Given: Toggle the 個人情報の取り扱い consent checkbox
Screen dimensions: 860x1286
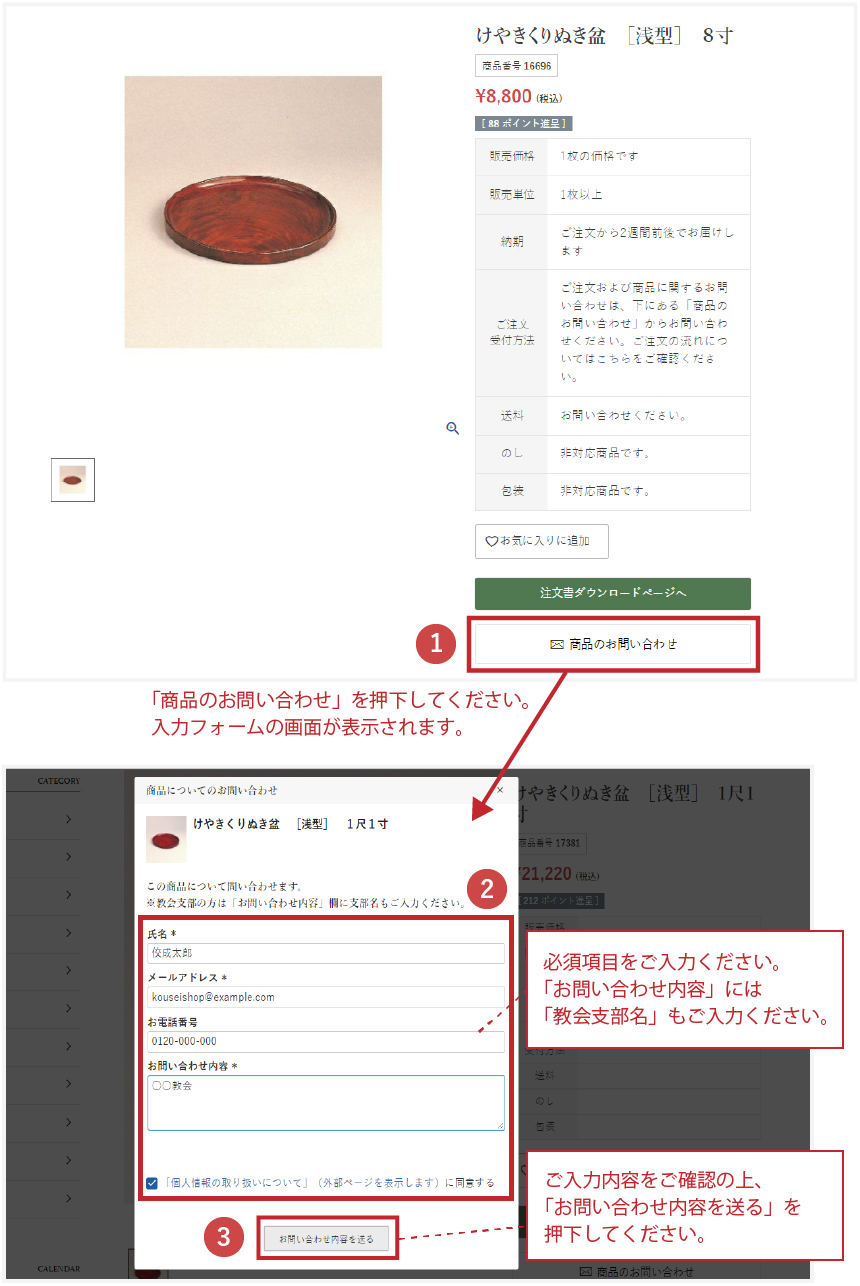Looking at the screenshot, I should pyautogui.click(x=152, y=1182).
